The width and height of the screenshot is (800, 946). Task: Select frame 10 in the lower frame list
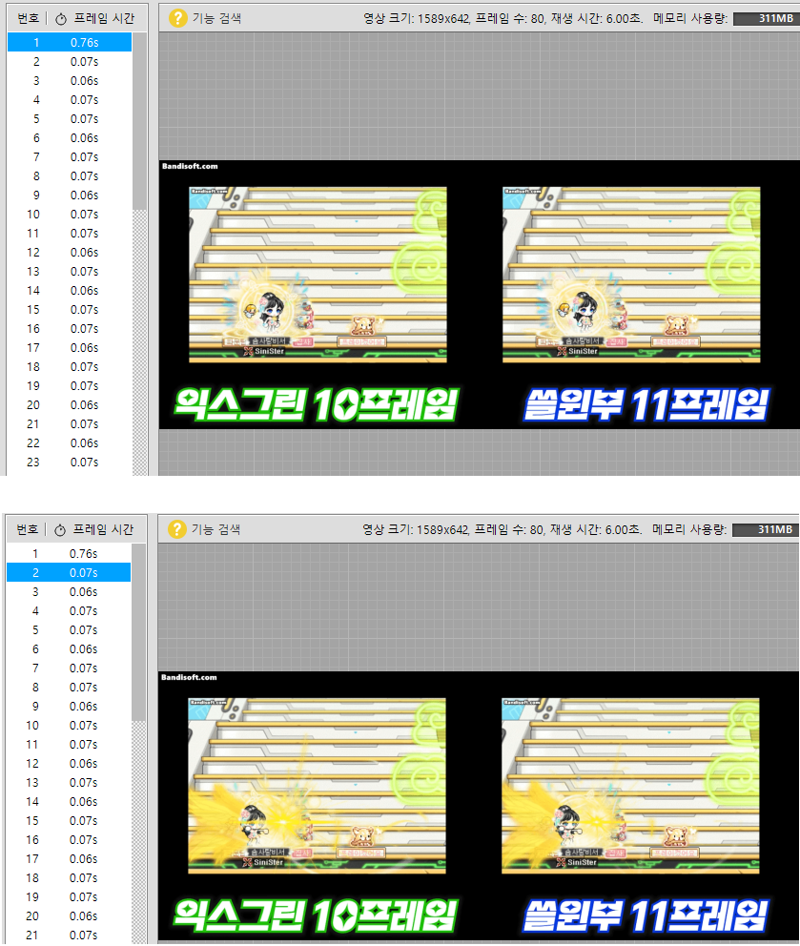(69, 725)
